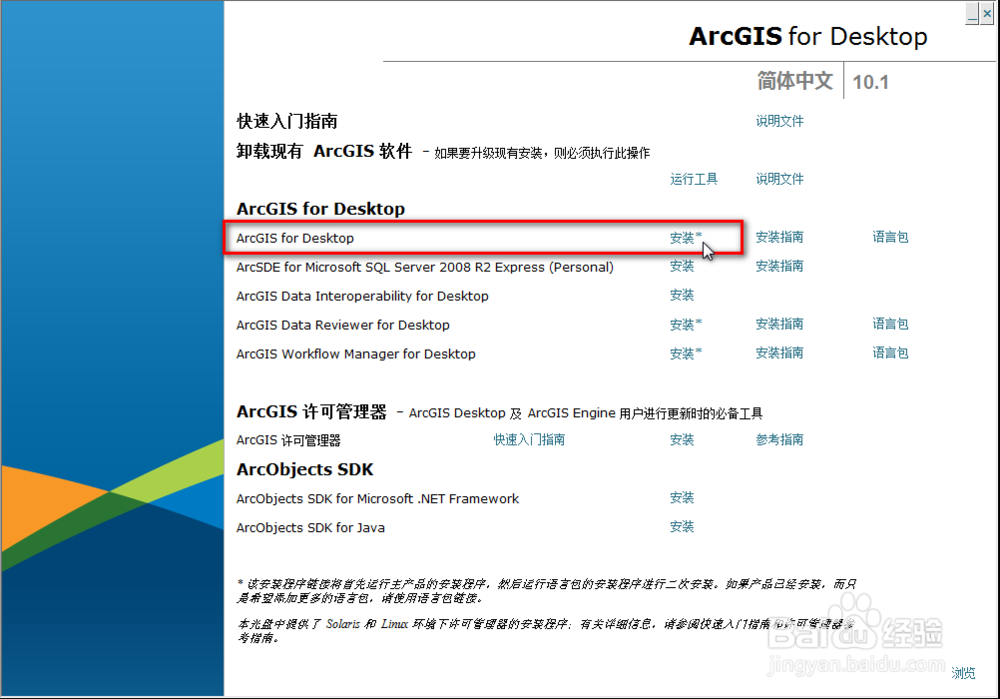The height and width of the screenshot is (699, 1000).
Task: Install ArcGIS Data Interoperability for Desktop
Action: [x=682, y=295]
